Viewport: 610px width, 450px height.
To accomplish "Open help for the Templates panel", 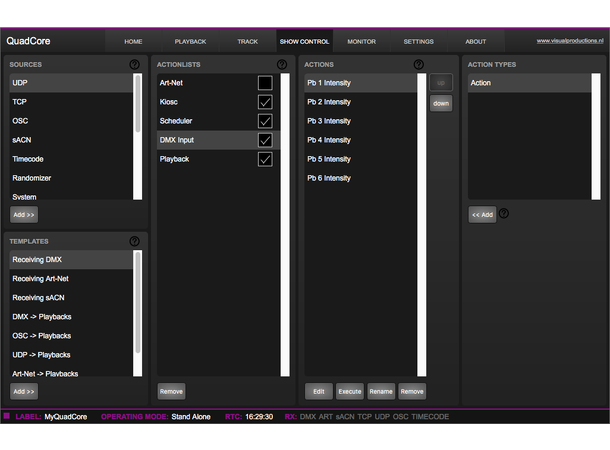I will coord(135,241).
